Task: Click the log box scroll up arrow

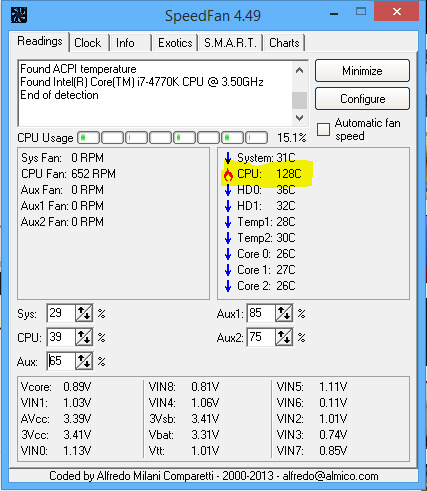Action: pyautogui.click(x=299, y=70)
